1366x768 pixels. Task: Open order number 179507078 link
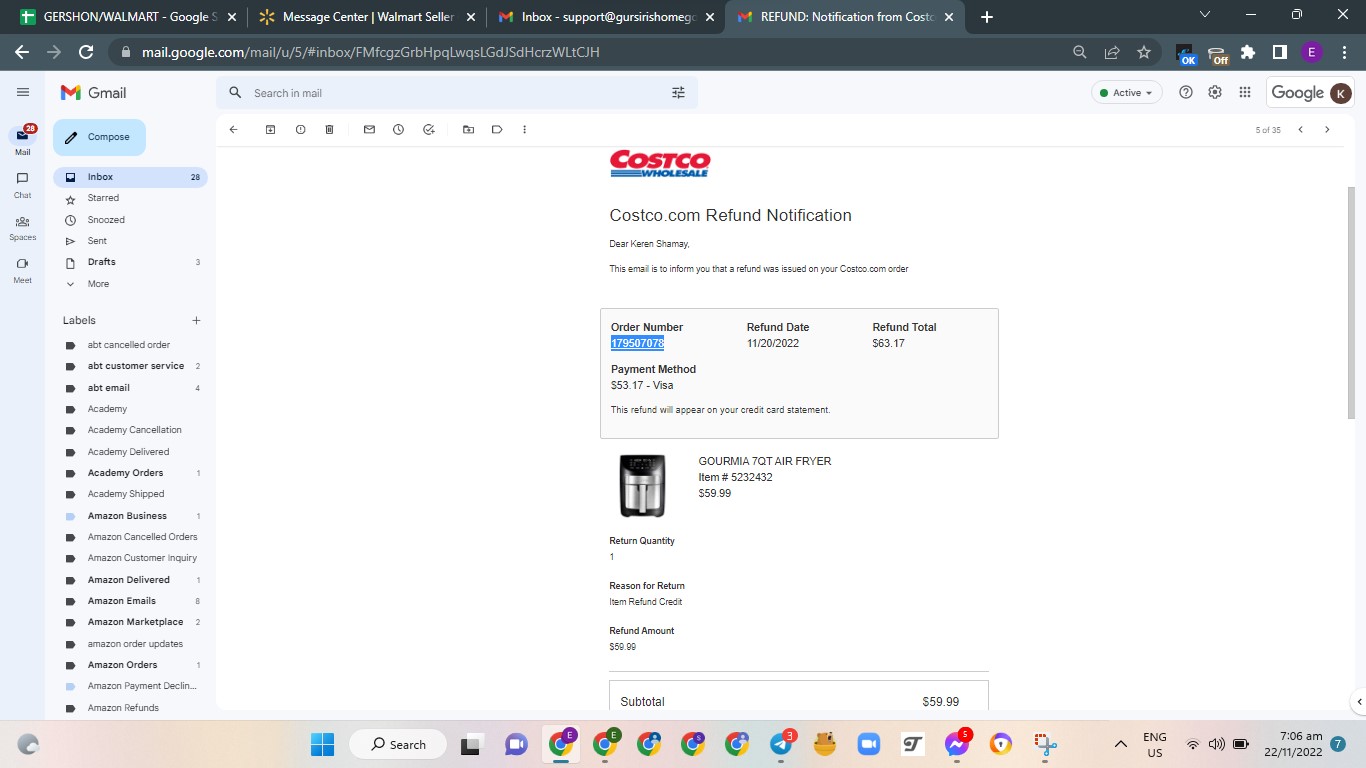(637, 343)
